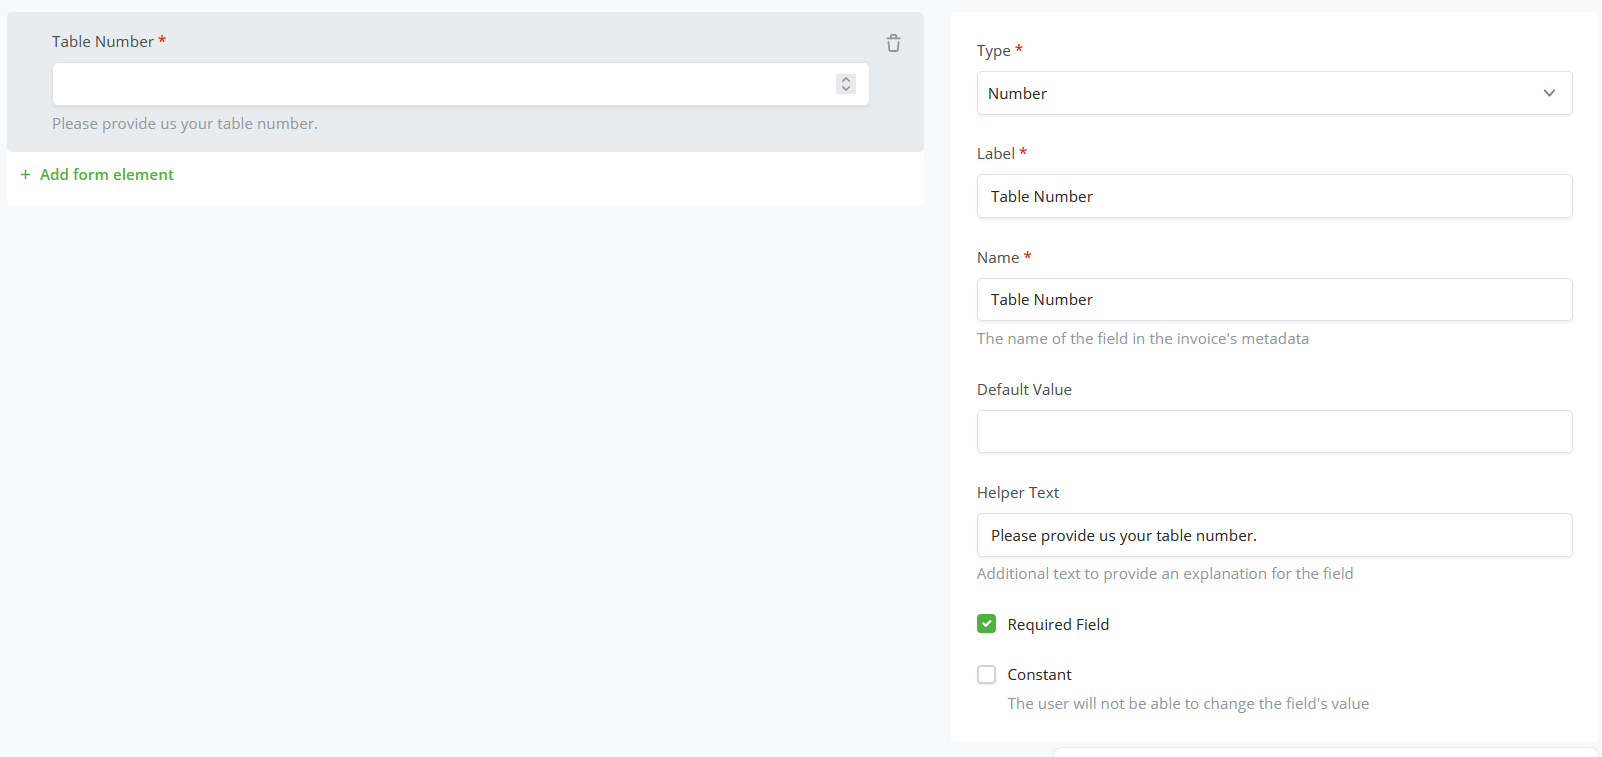This screenshot has width=1602, height=757.
Task: Click the 'Table Number *' preview label
Action: (x=109, y=41)
